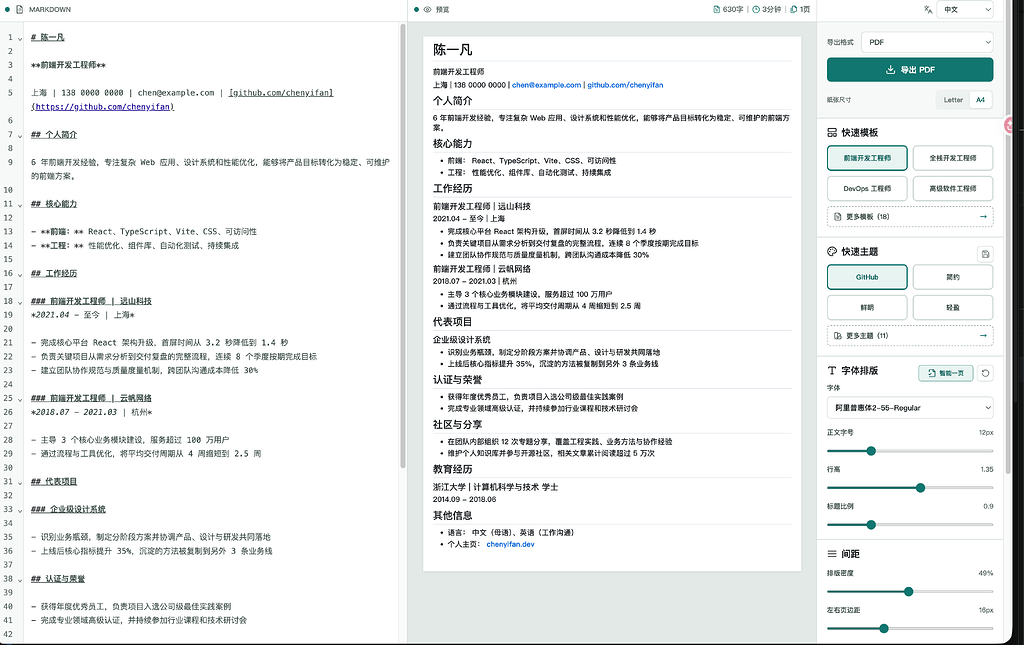Click the MARKDOWN pane label
Image resolution: width=1024 pixels, height=645 pixels.
pos(50,10)
